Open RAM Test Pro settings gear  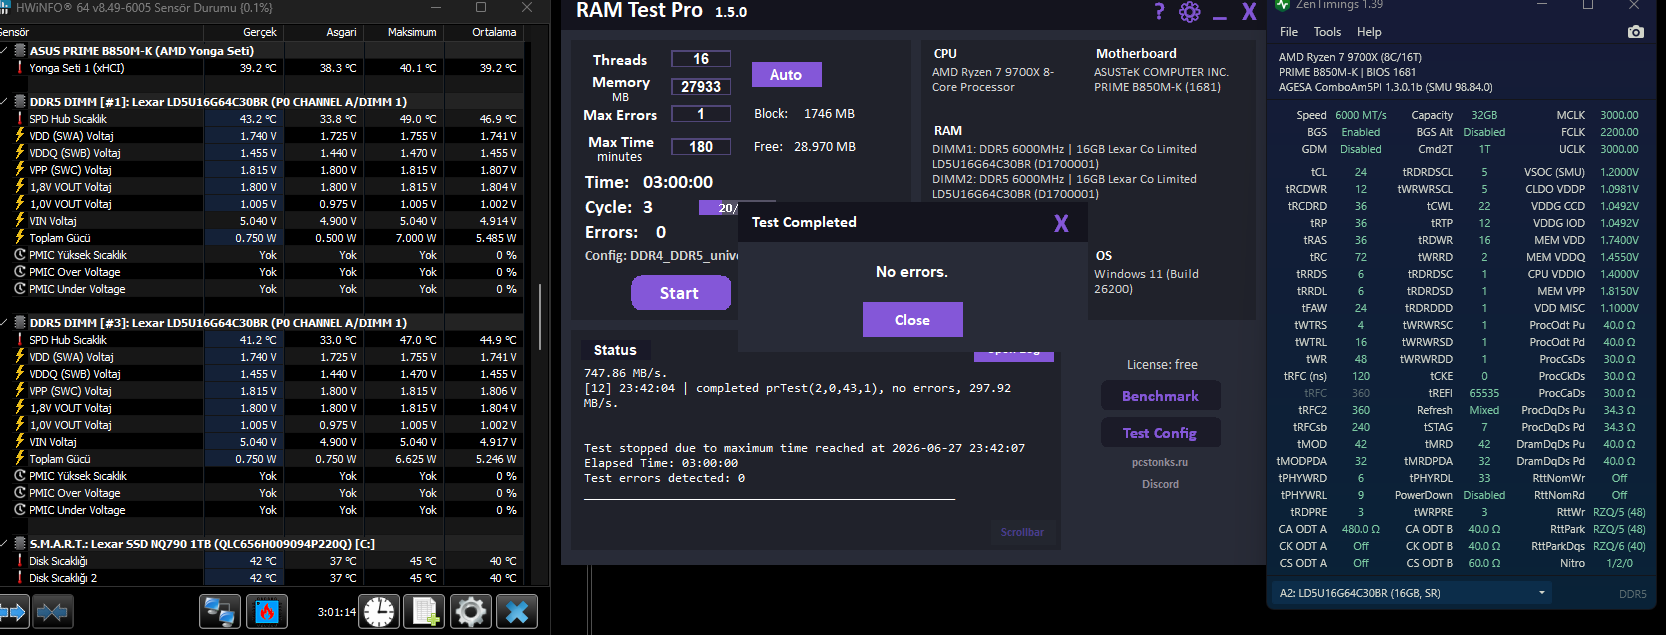(1189, 11)
